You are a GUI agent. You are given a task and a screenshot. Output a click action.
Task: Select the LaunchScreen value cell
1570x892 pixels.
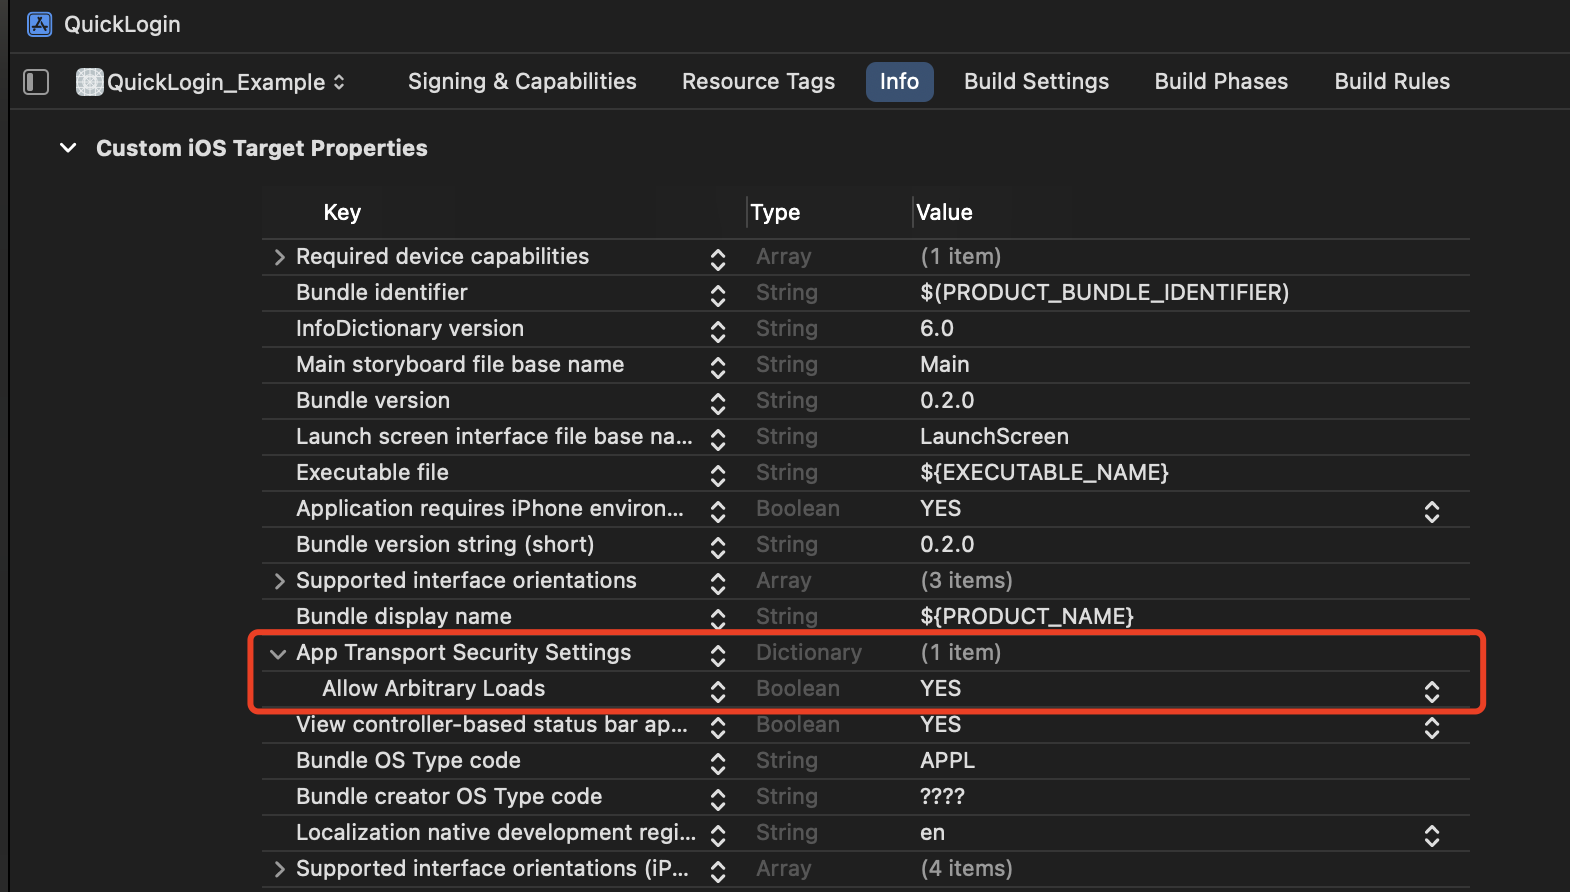[994, 436]
